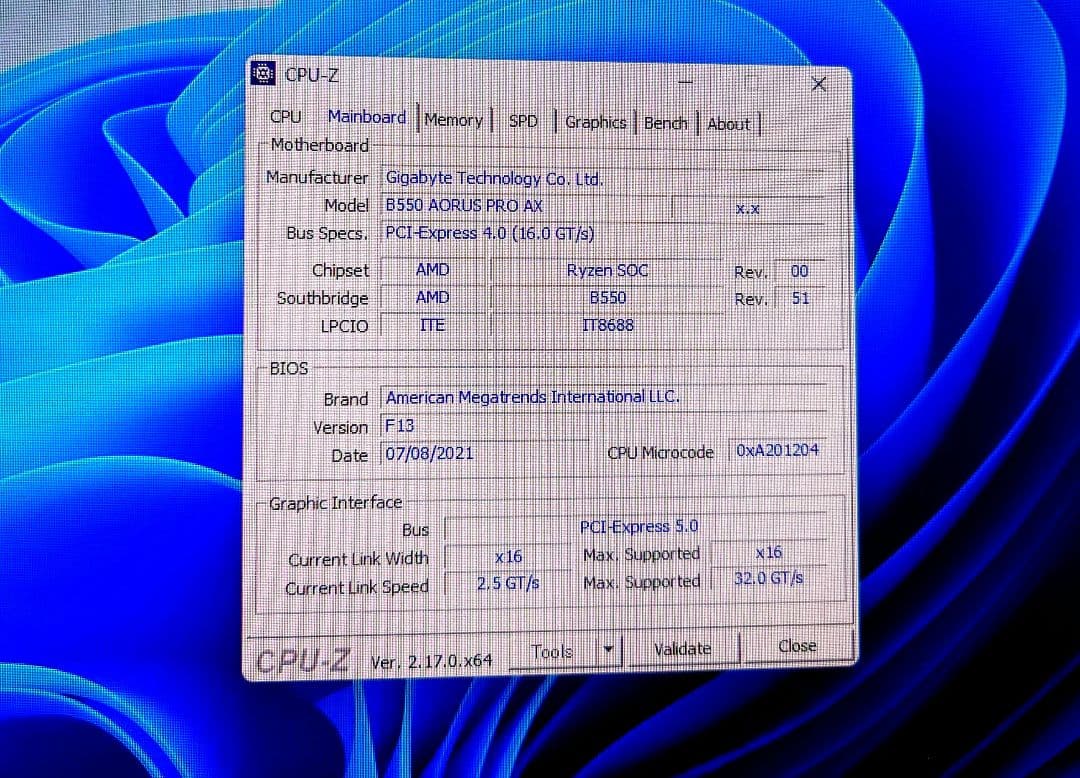Click the CPU-Z application icon in titlebar
This screenshot has width=1080, height=778.
point(262,73)
